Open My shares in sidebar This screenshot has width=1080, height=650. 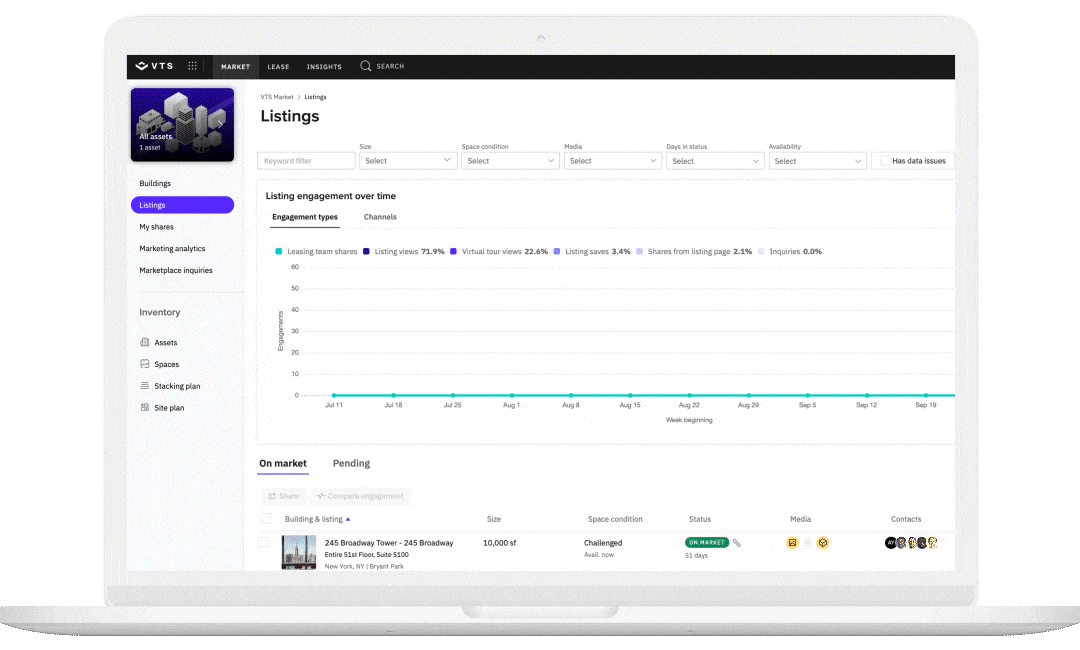point(156,227)
